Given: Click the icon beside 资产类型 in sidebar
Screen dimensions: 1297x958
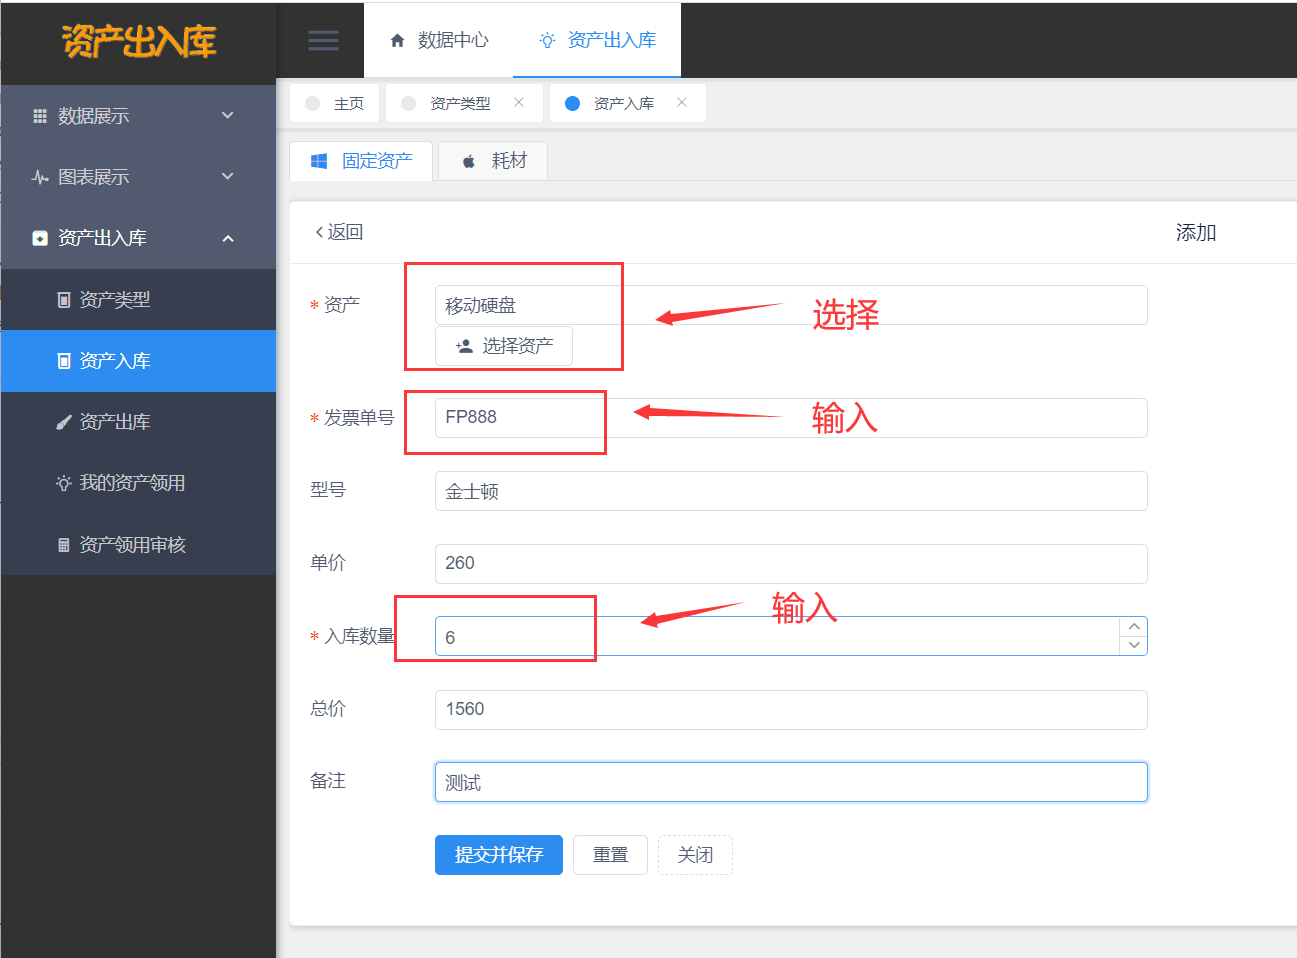Looking at the screenshot, I should pyautogui.click(x=64, y=300).
